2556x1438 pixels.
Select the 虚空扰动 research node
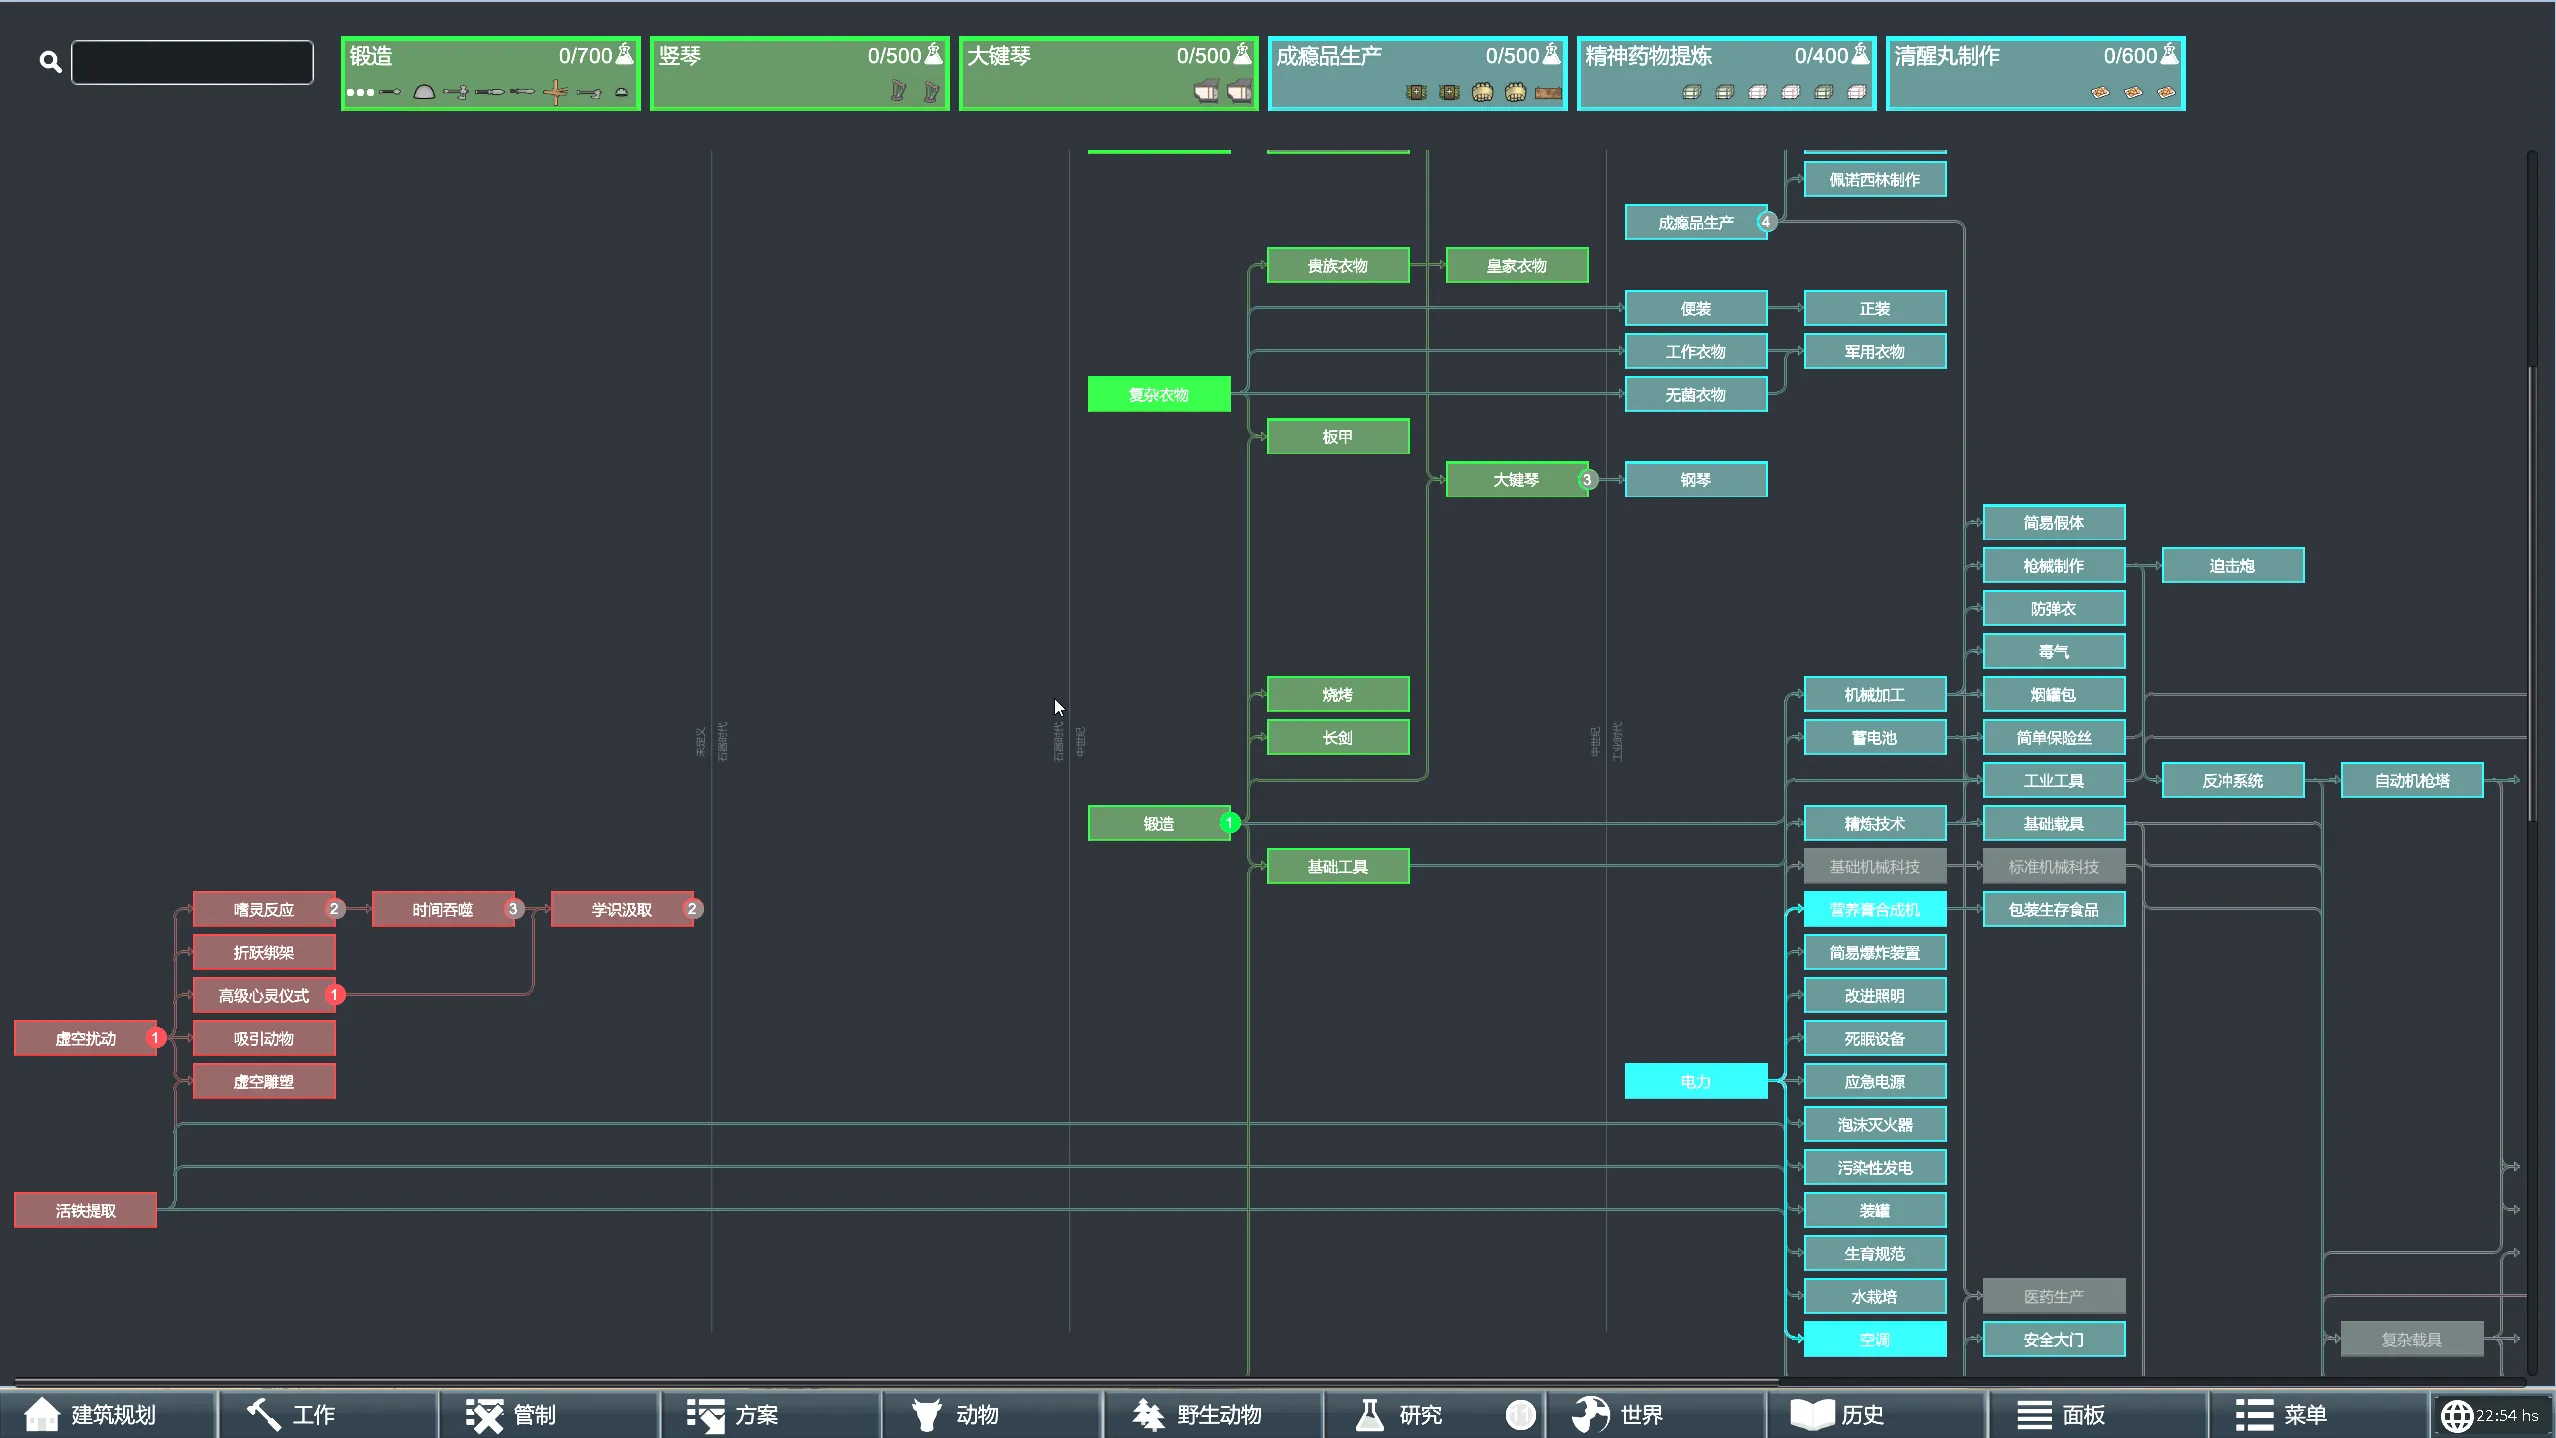point(85,1038)
